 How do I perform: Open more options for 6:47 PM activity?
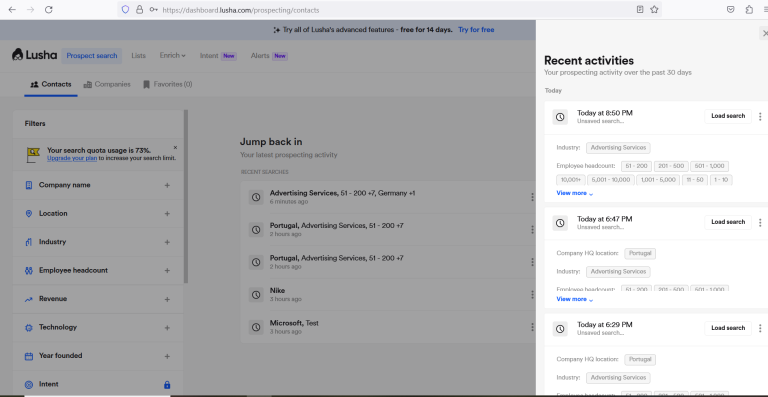(x=760, y=222)
